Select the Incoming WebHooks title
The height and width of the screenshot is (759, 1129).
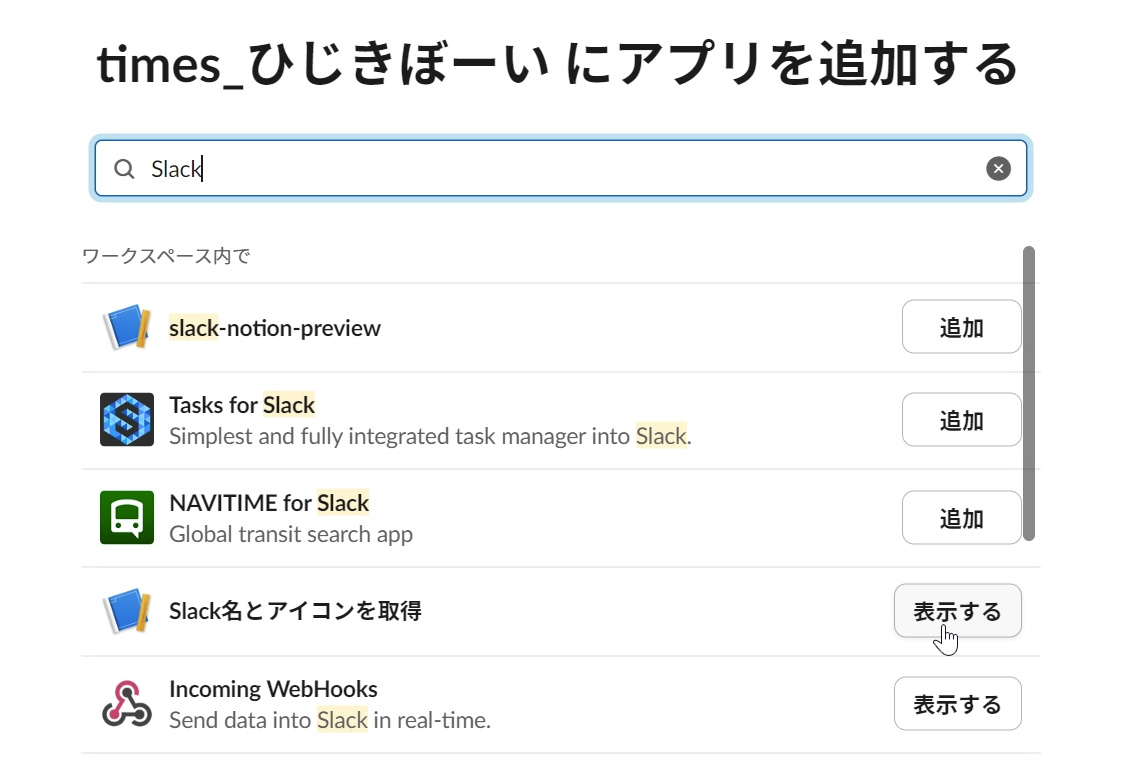(273, 689)
